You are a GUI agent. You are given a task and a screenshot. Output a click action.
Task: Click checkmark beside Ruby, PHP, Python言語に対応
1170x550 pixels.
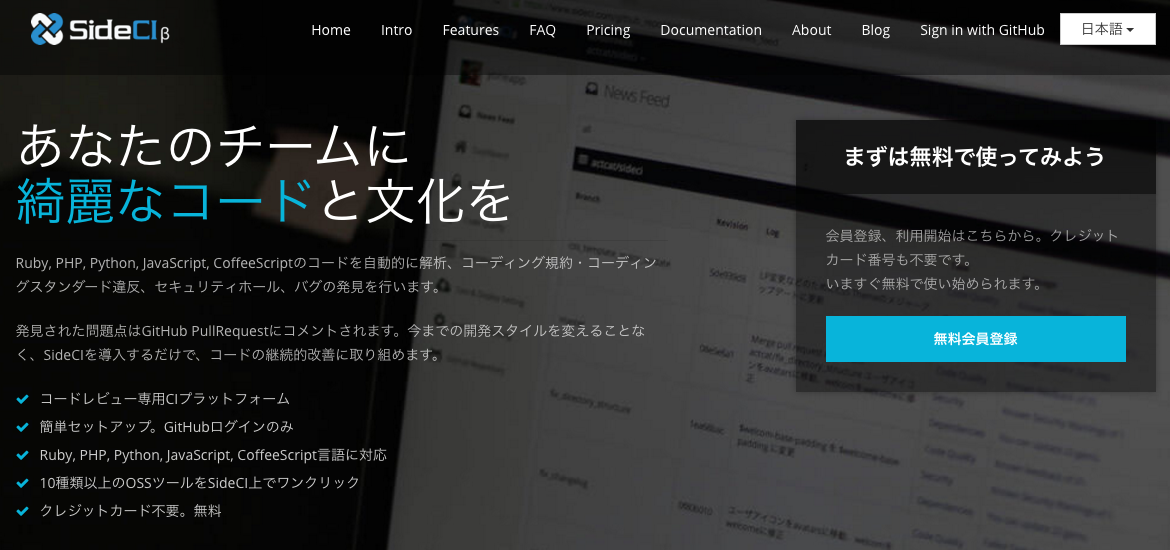pyautogui.click(x=22, y=455)
